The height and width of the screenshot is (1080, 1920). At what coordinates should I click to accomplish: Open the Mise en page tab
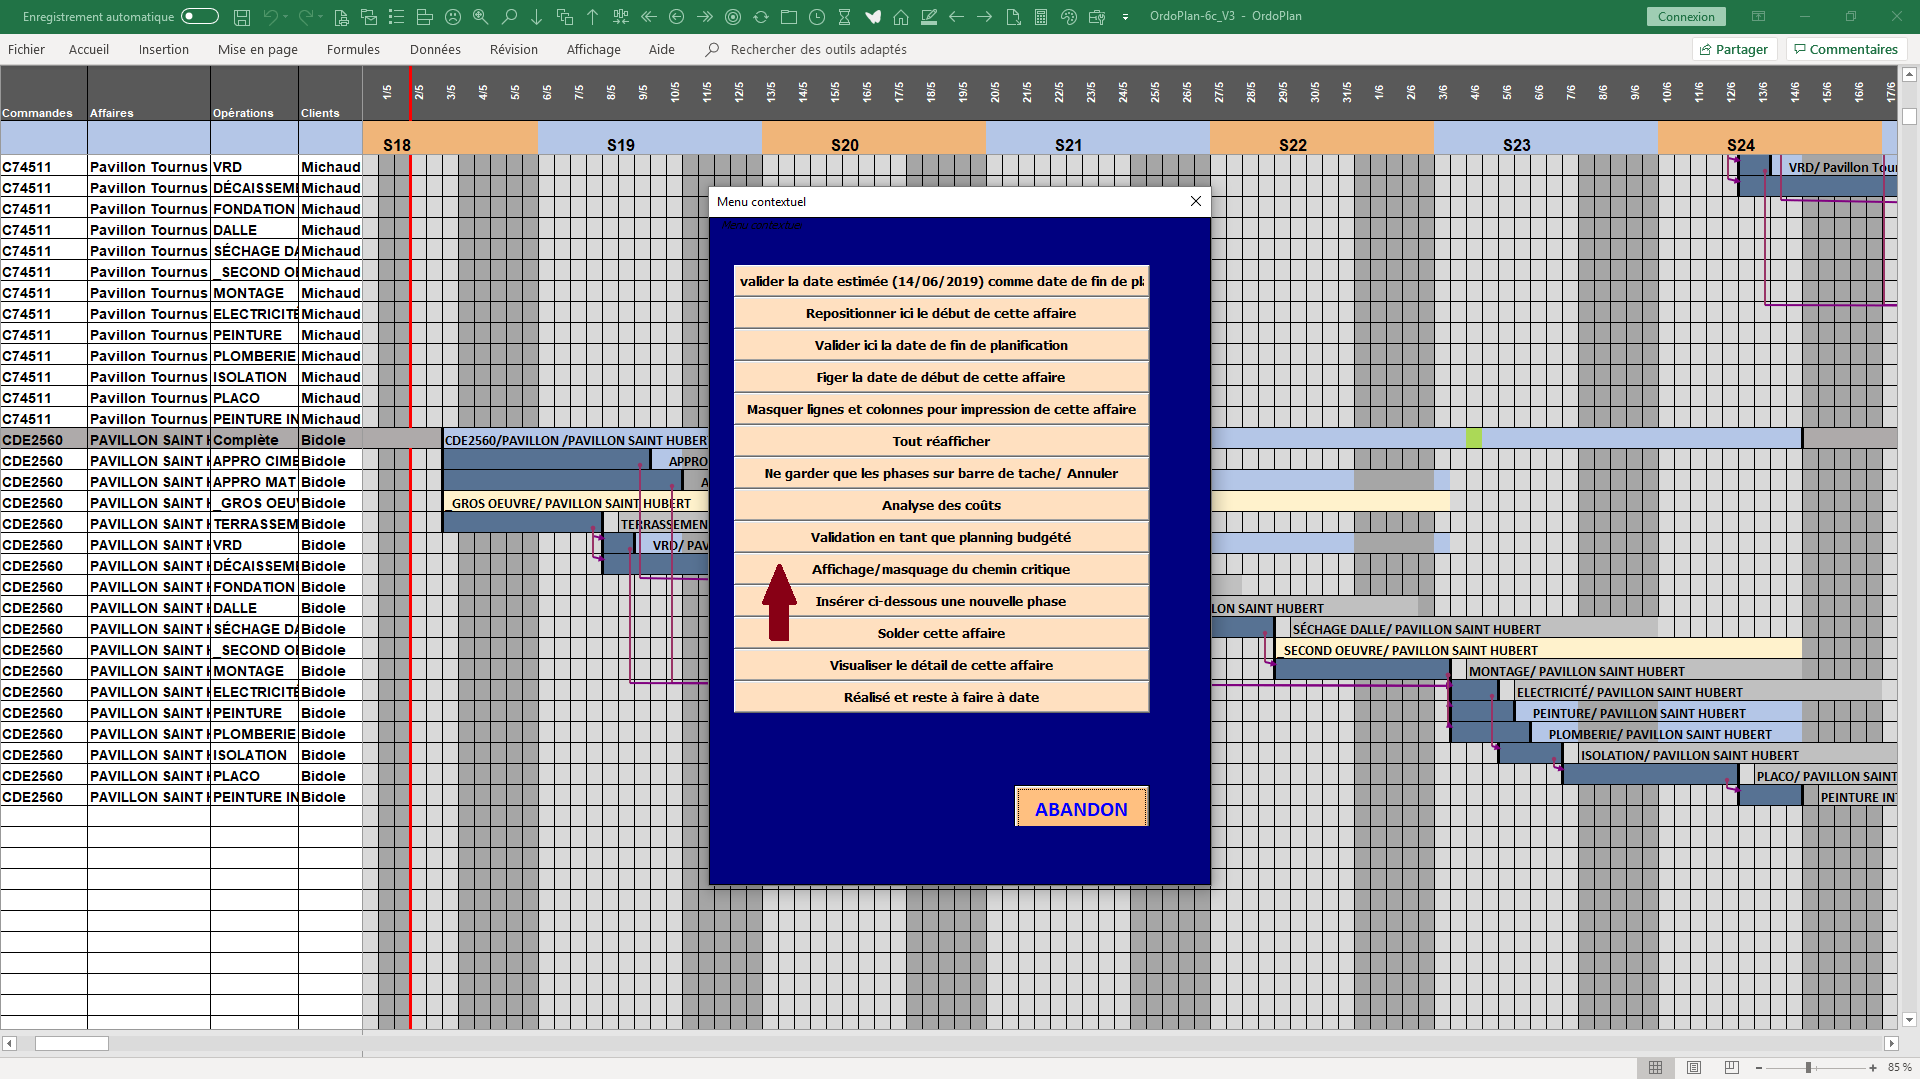258,49
